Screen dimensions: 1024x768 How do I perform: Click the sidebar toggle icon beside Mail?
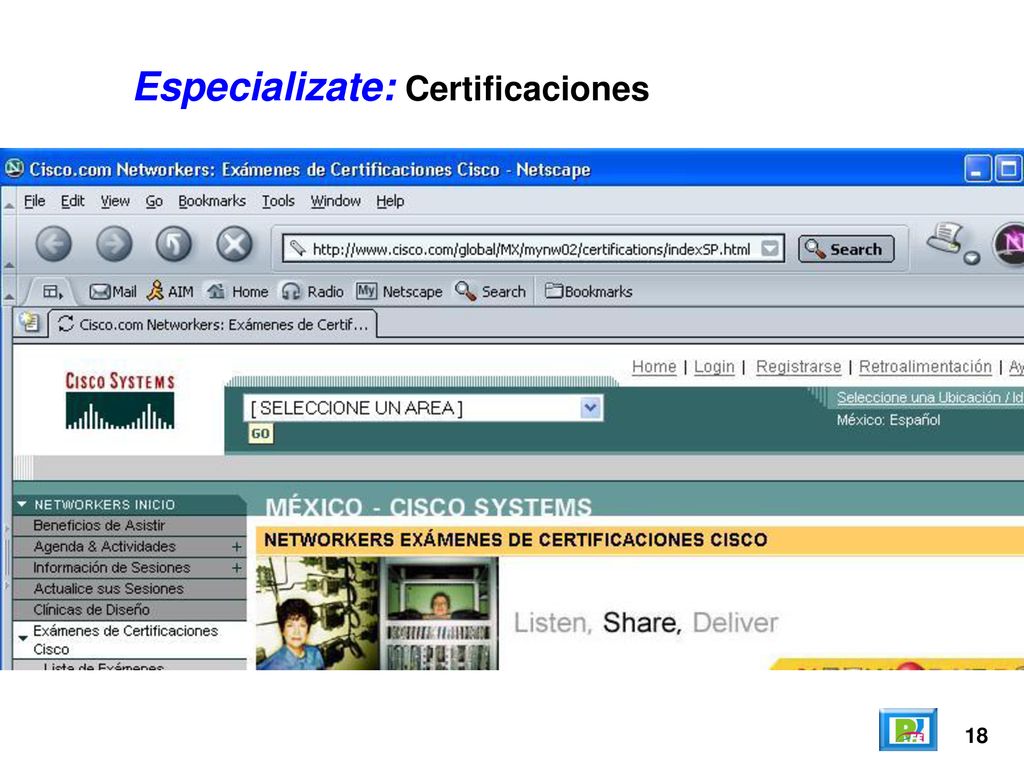52,291
